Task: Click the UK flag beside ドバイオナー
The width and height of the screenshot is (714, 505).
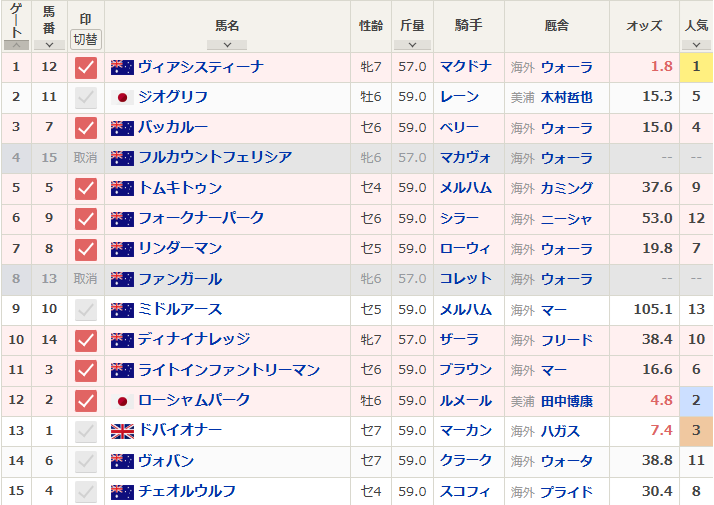Action: 122,431
